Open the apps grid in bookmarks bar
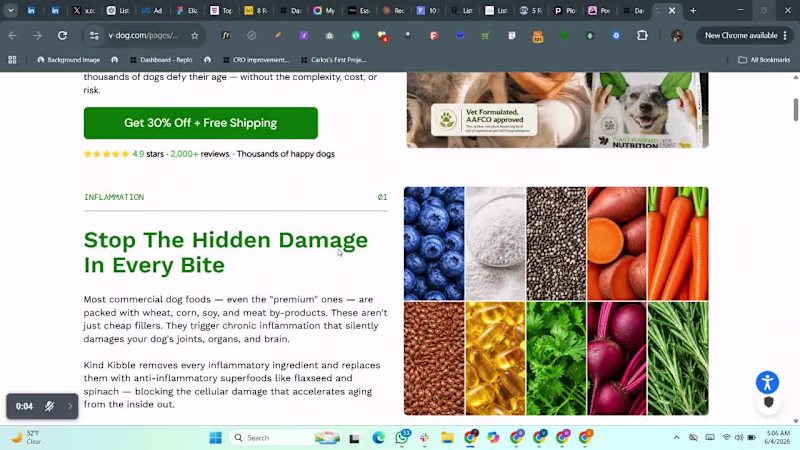This screenshot has width=800, height=450. point(12,60)
